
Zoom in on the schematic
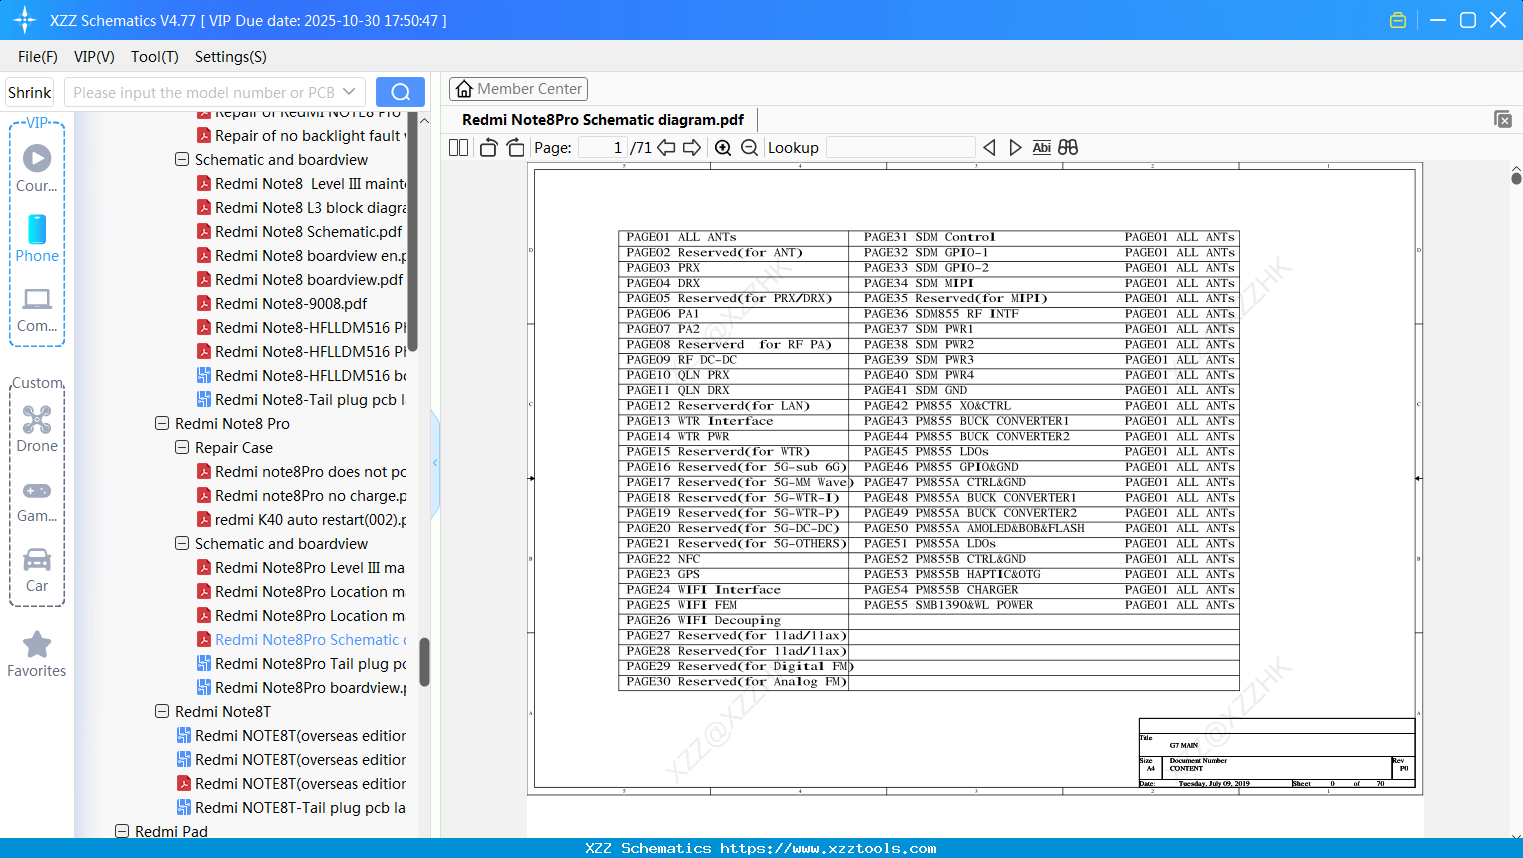(723, 148)
